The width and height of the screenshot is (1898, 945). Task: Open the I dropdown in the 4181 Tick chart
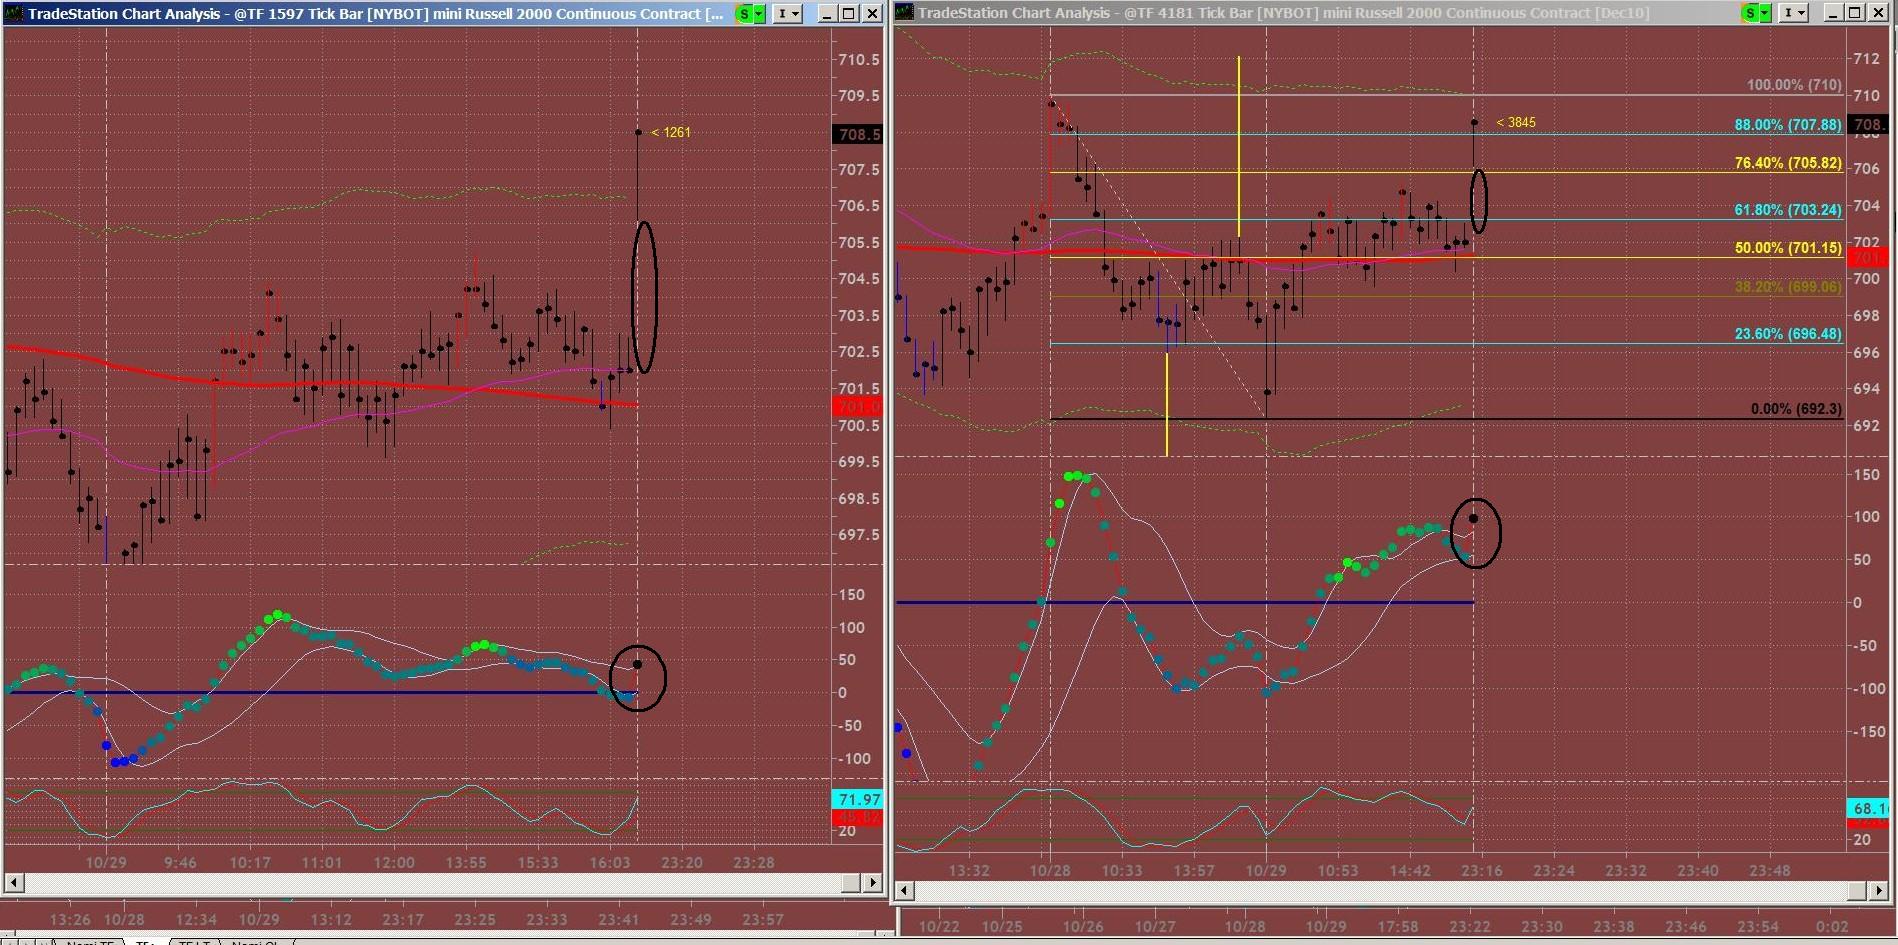pyautogui.click(x=1795, y=13)
